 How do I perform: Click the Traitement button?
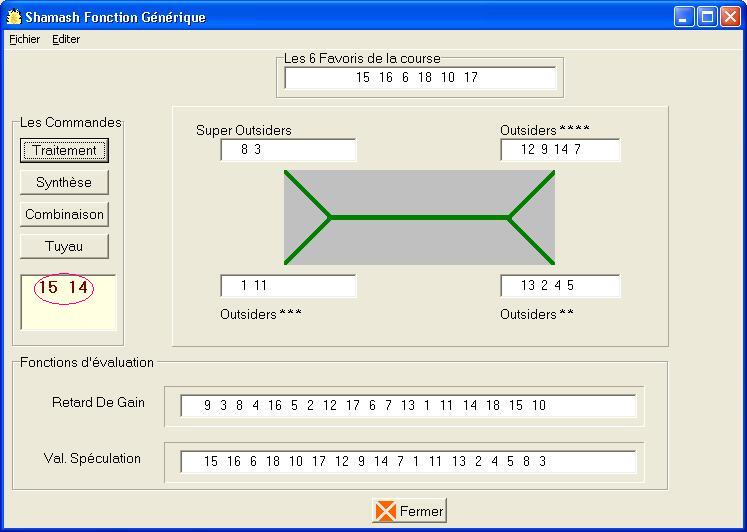(x=64, y=151)
